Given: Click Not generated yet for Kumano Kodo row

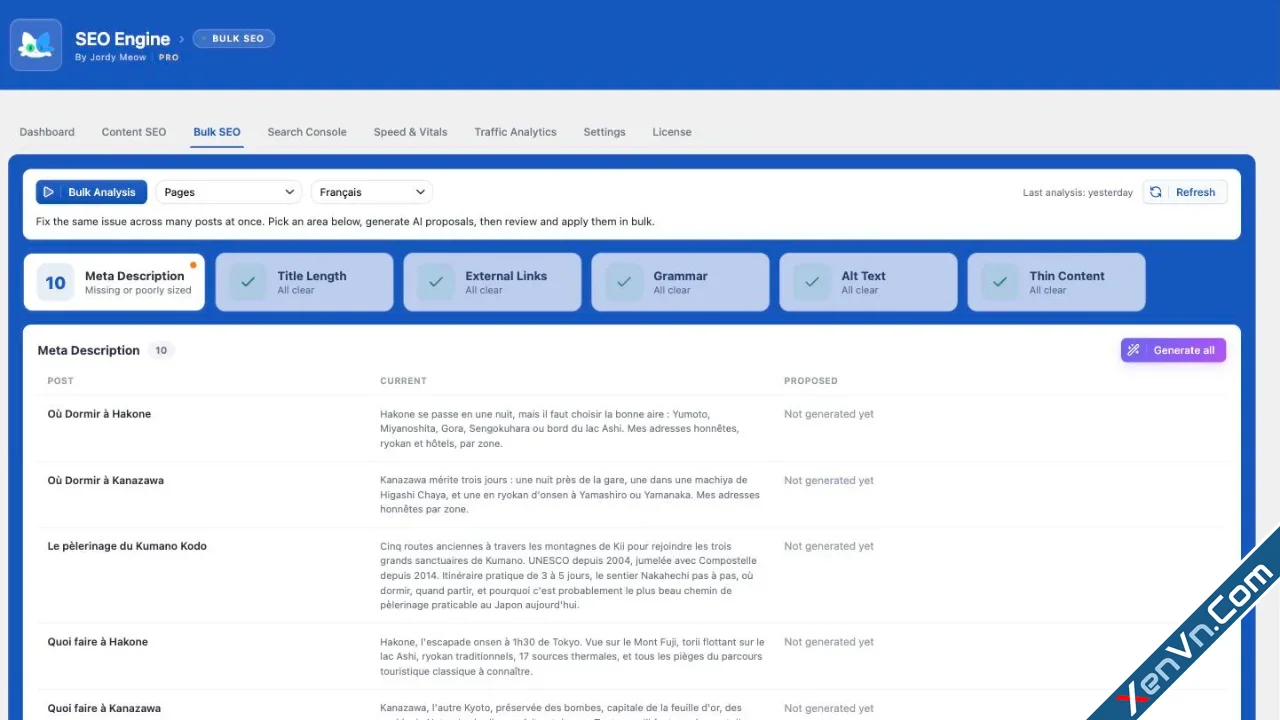Looking at the screenshot, I should [x=829, y=546].
